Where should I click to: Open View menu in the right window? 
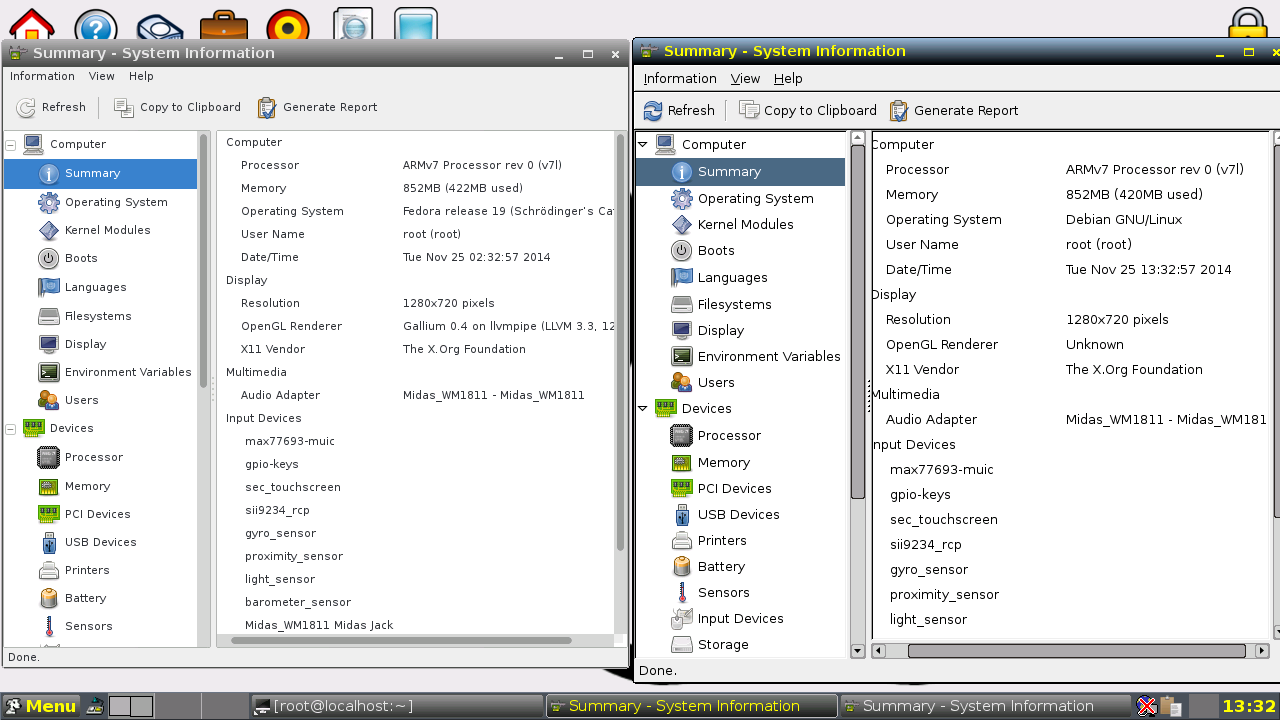(x=745, y=78)
